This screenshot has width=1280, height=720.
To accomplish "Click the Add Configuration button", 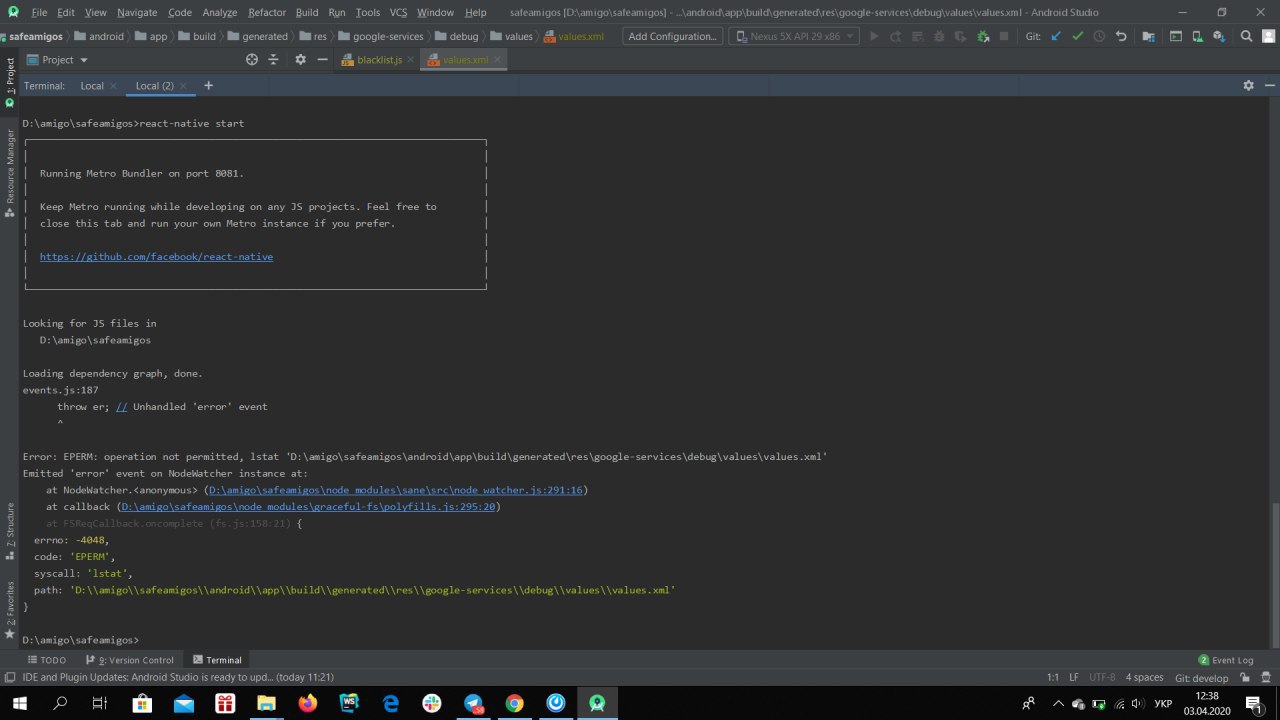I will (672, 36).
